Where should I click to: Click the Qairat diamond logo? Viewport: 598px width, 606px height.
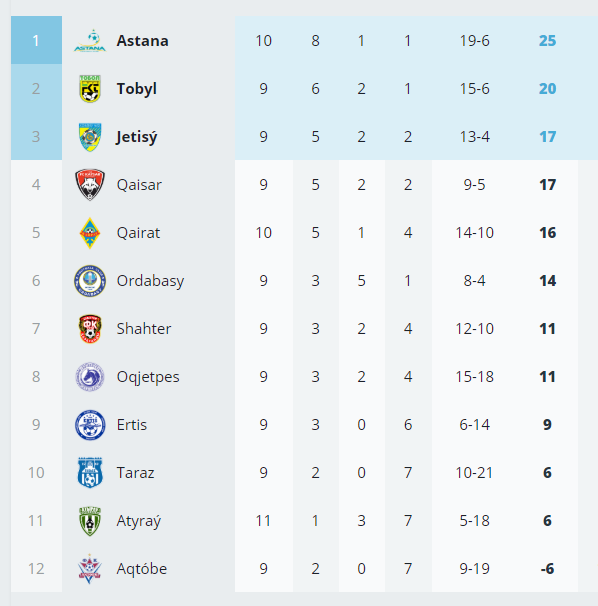pos(90,233)
